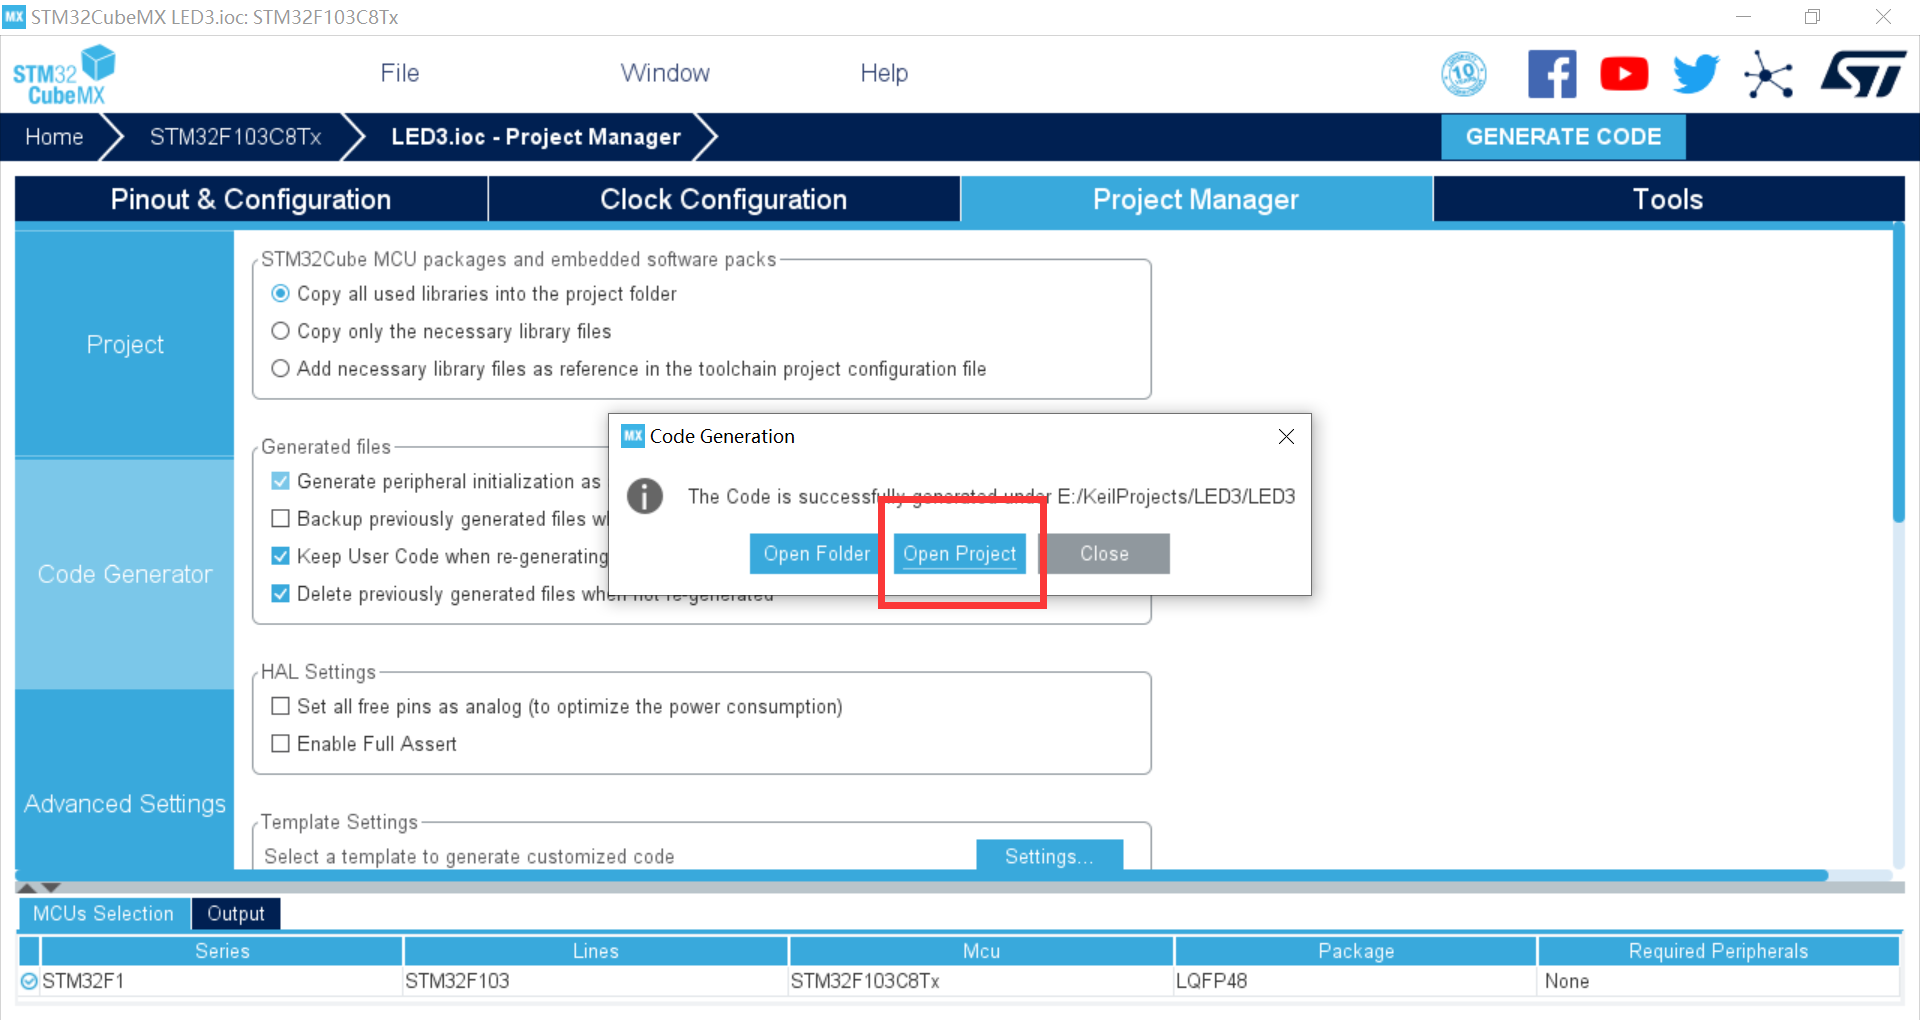This screenshot has height=1020, width=1920.
Task: Open the 10-year anniversary badge icon
Action: (1464, 74)
